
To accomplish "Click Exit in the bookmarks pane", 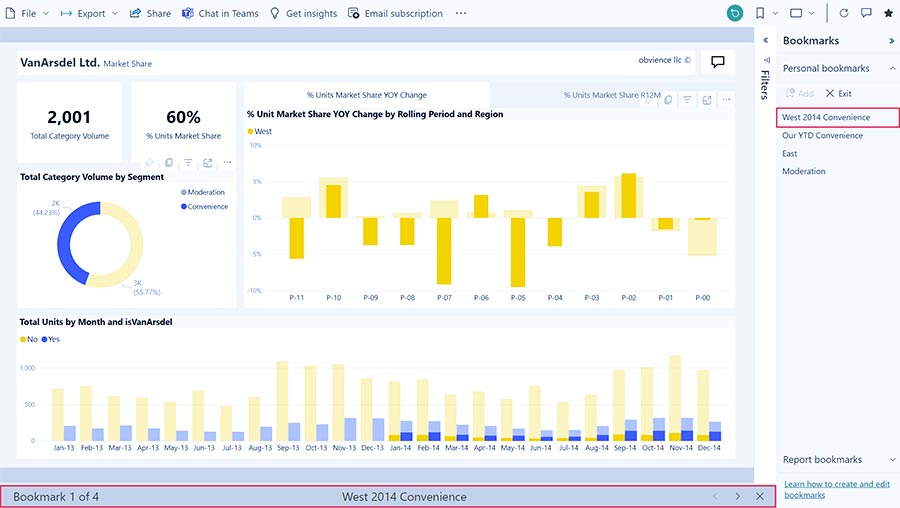I will (x=838, y=93).
